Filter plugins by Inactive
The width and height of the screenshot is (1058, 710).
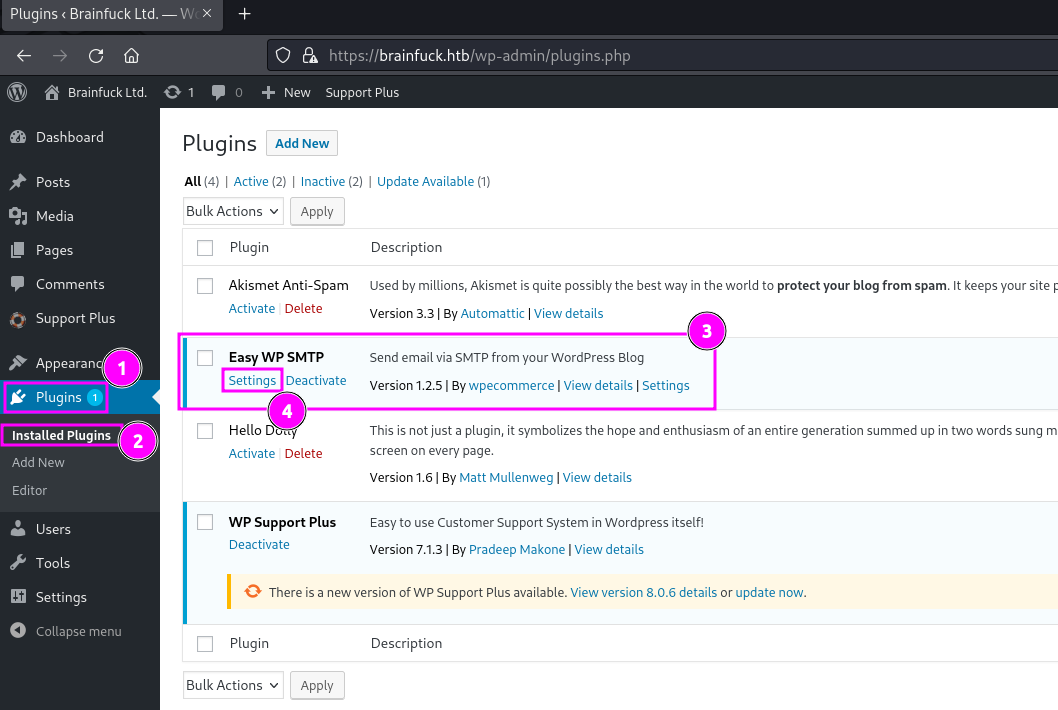323,182
